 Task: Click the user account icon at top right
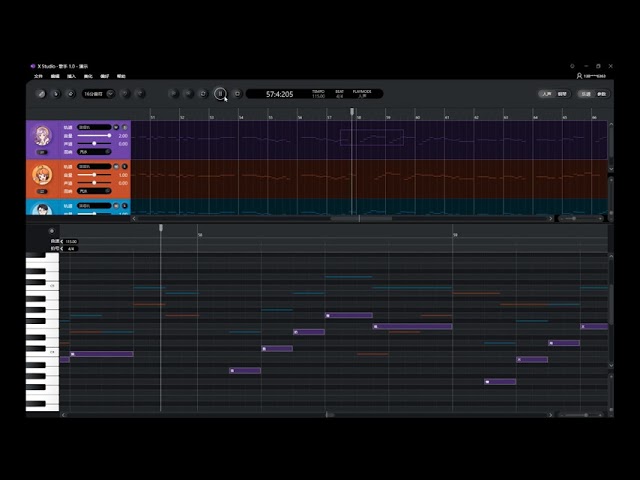point(579,76)
